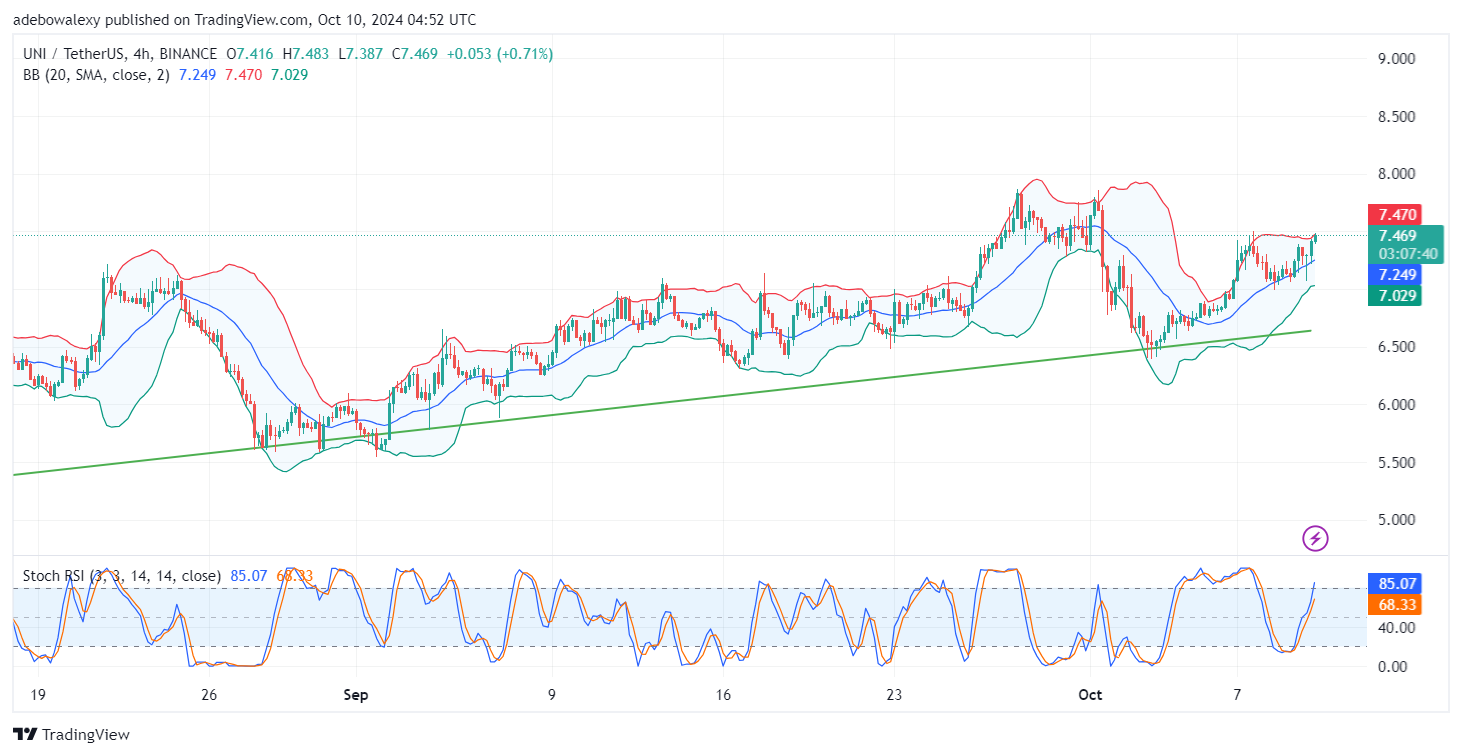The height and width of the screenshot is (756, 1462).
Task: Click the 6.000 price axis label
Action: click(x=1395, y=405)
